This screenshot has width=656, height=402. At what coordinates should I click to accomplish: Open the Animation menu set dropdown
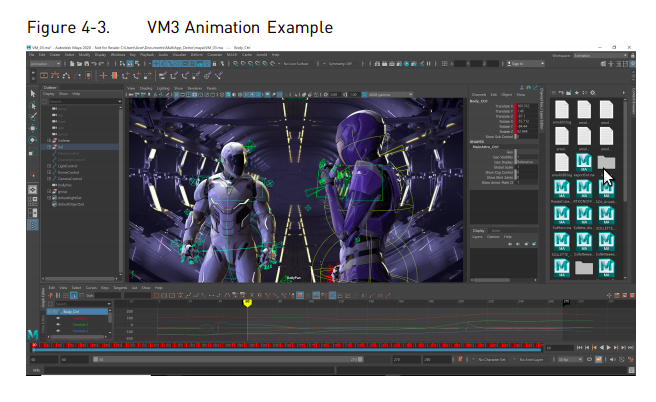tap(45, 64)
